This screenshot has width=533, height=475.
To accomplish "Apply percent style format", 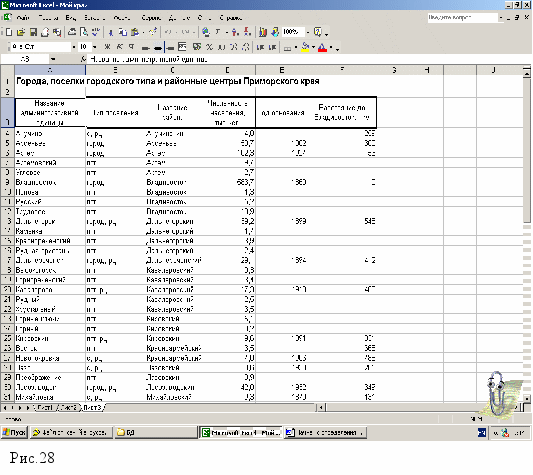I will [x=209, y=47].
